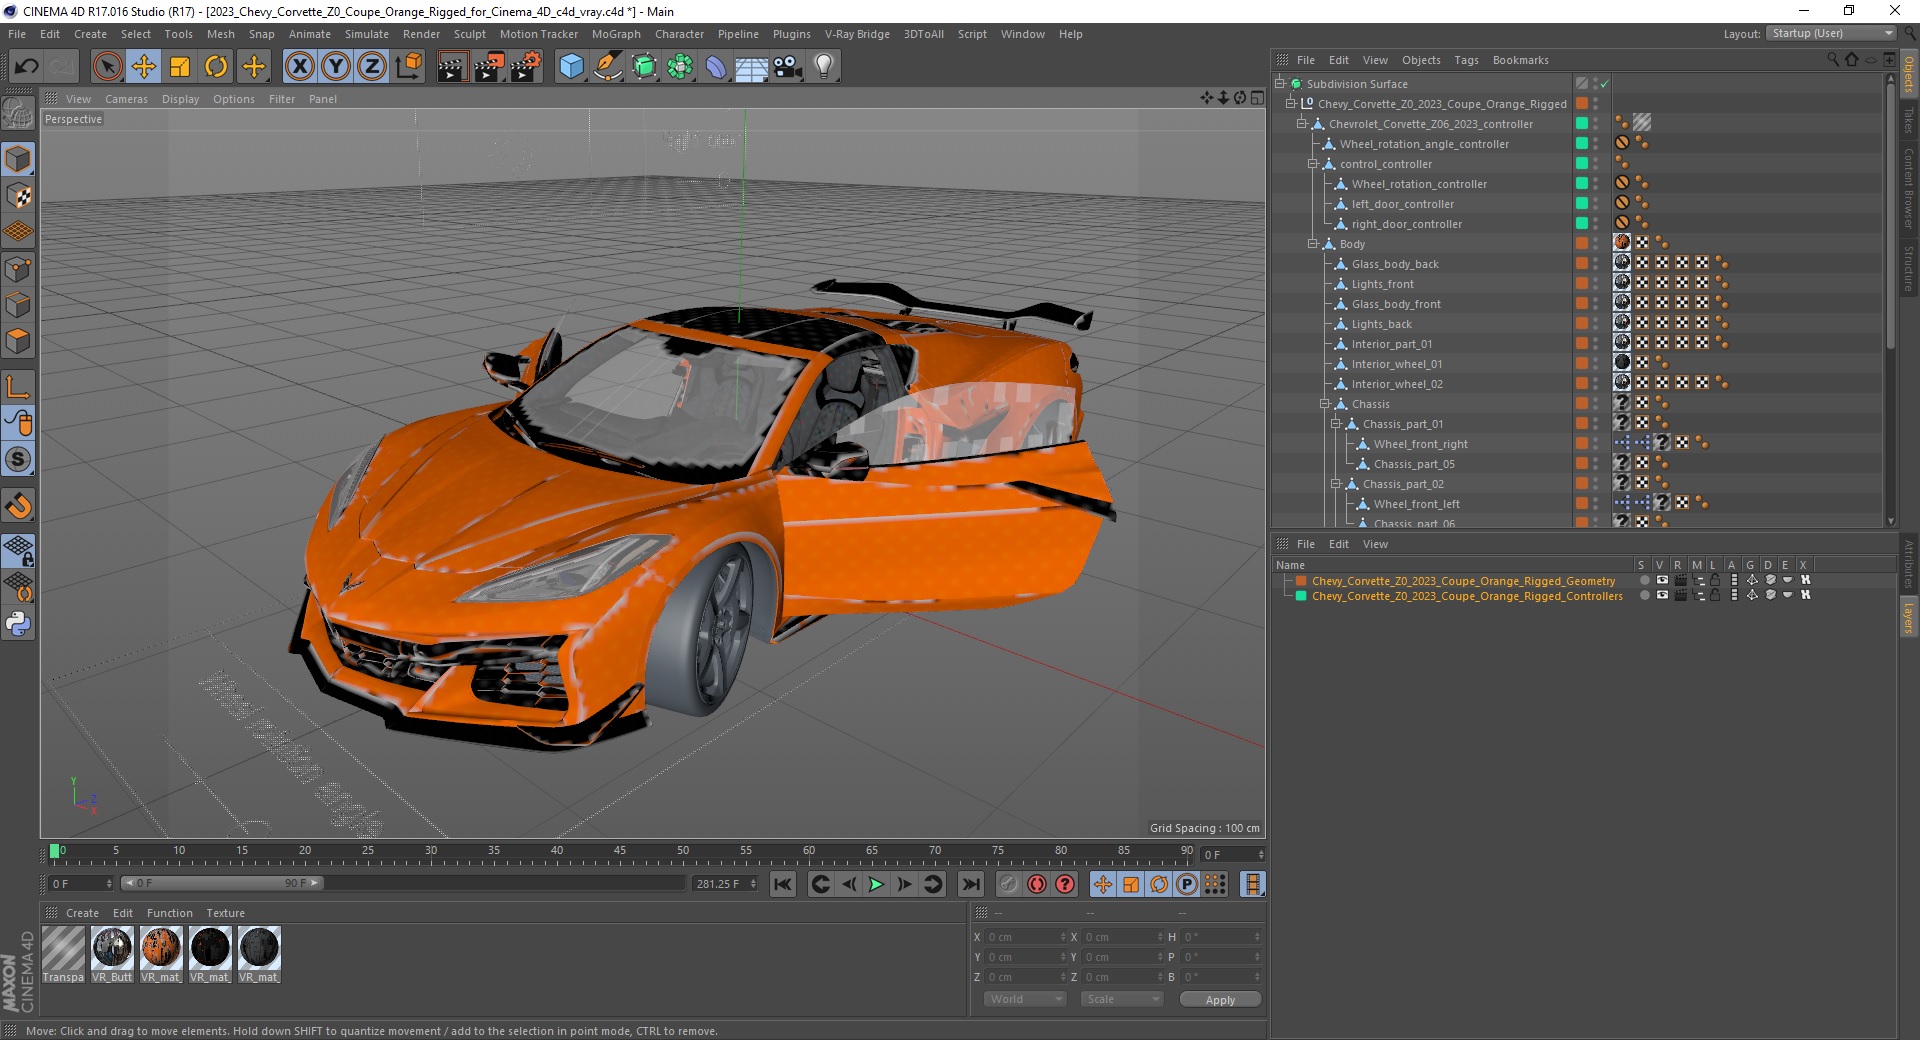Open the Objects side tab
Viewport: 1920px width, 1040px height.
[x=1909, y=74]
